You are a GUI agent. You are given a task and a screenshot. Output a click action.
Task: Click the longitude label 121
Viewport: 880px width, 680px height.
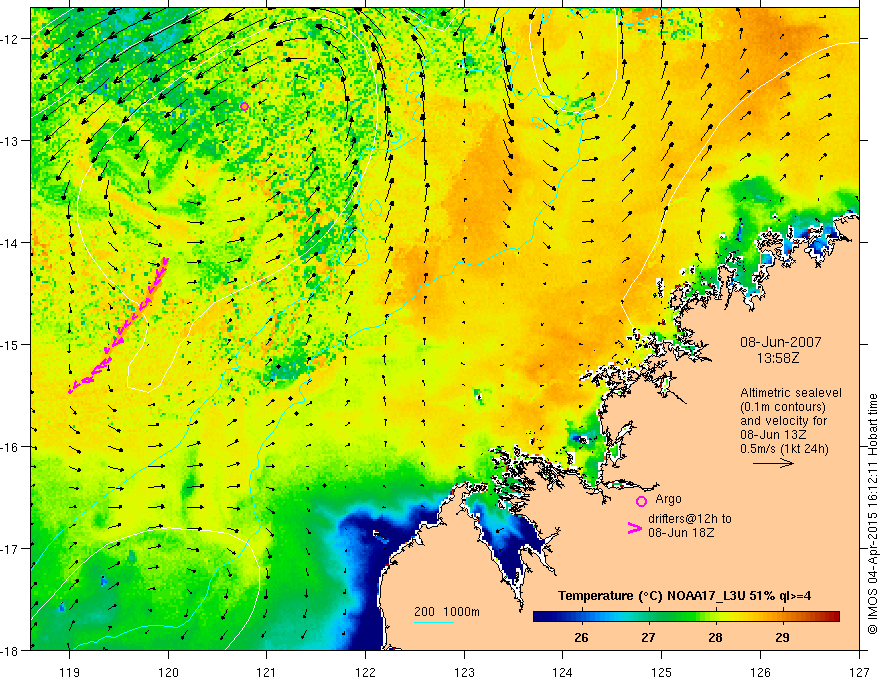(267, 672)
